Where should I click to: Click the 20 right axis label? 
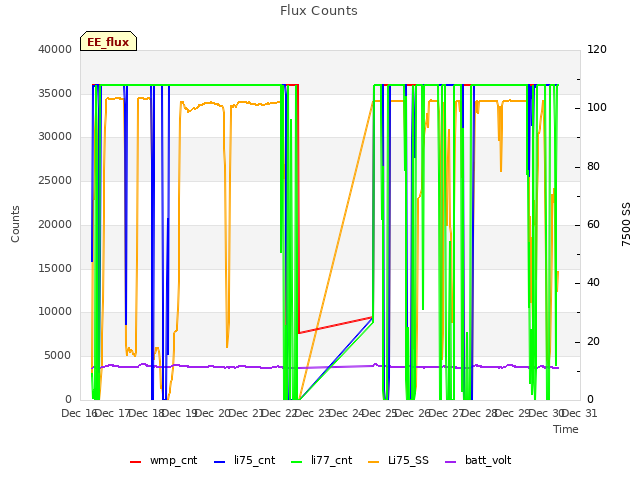point(593,342)
